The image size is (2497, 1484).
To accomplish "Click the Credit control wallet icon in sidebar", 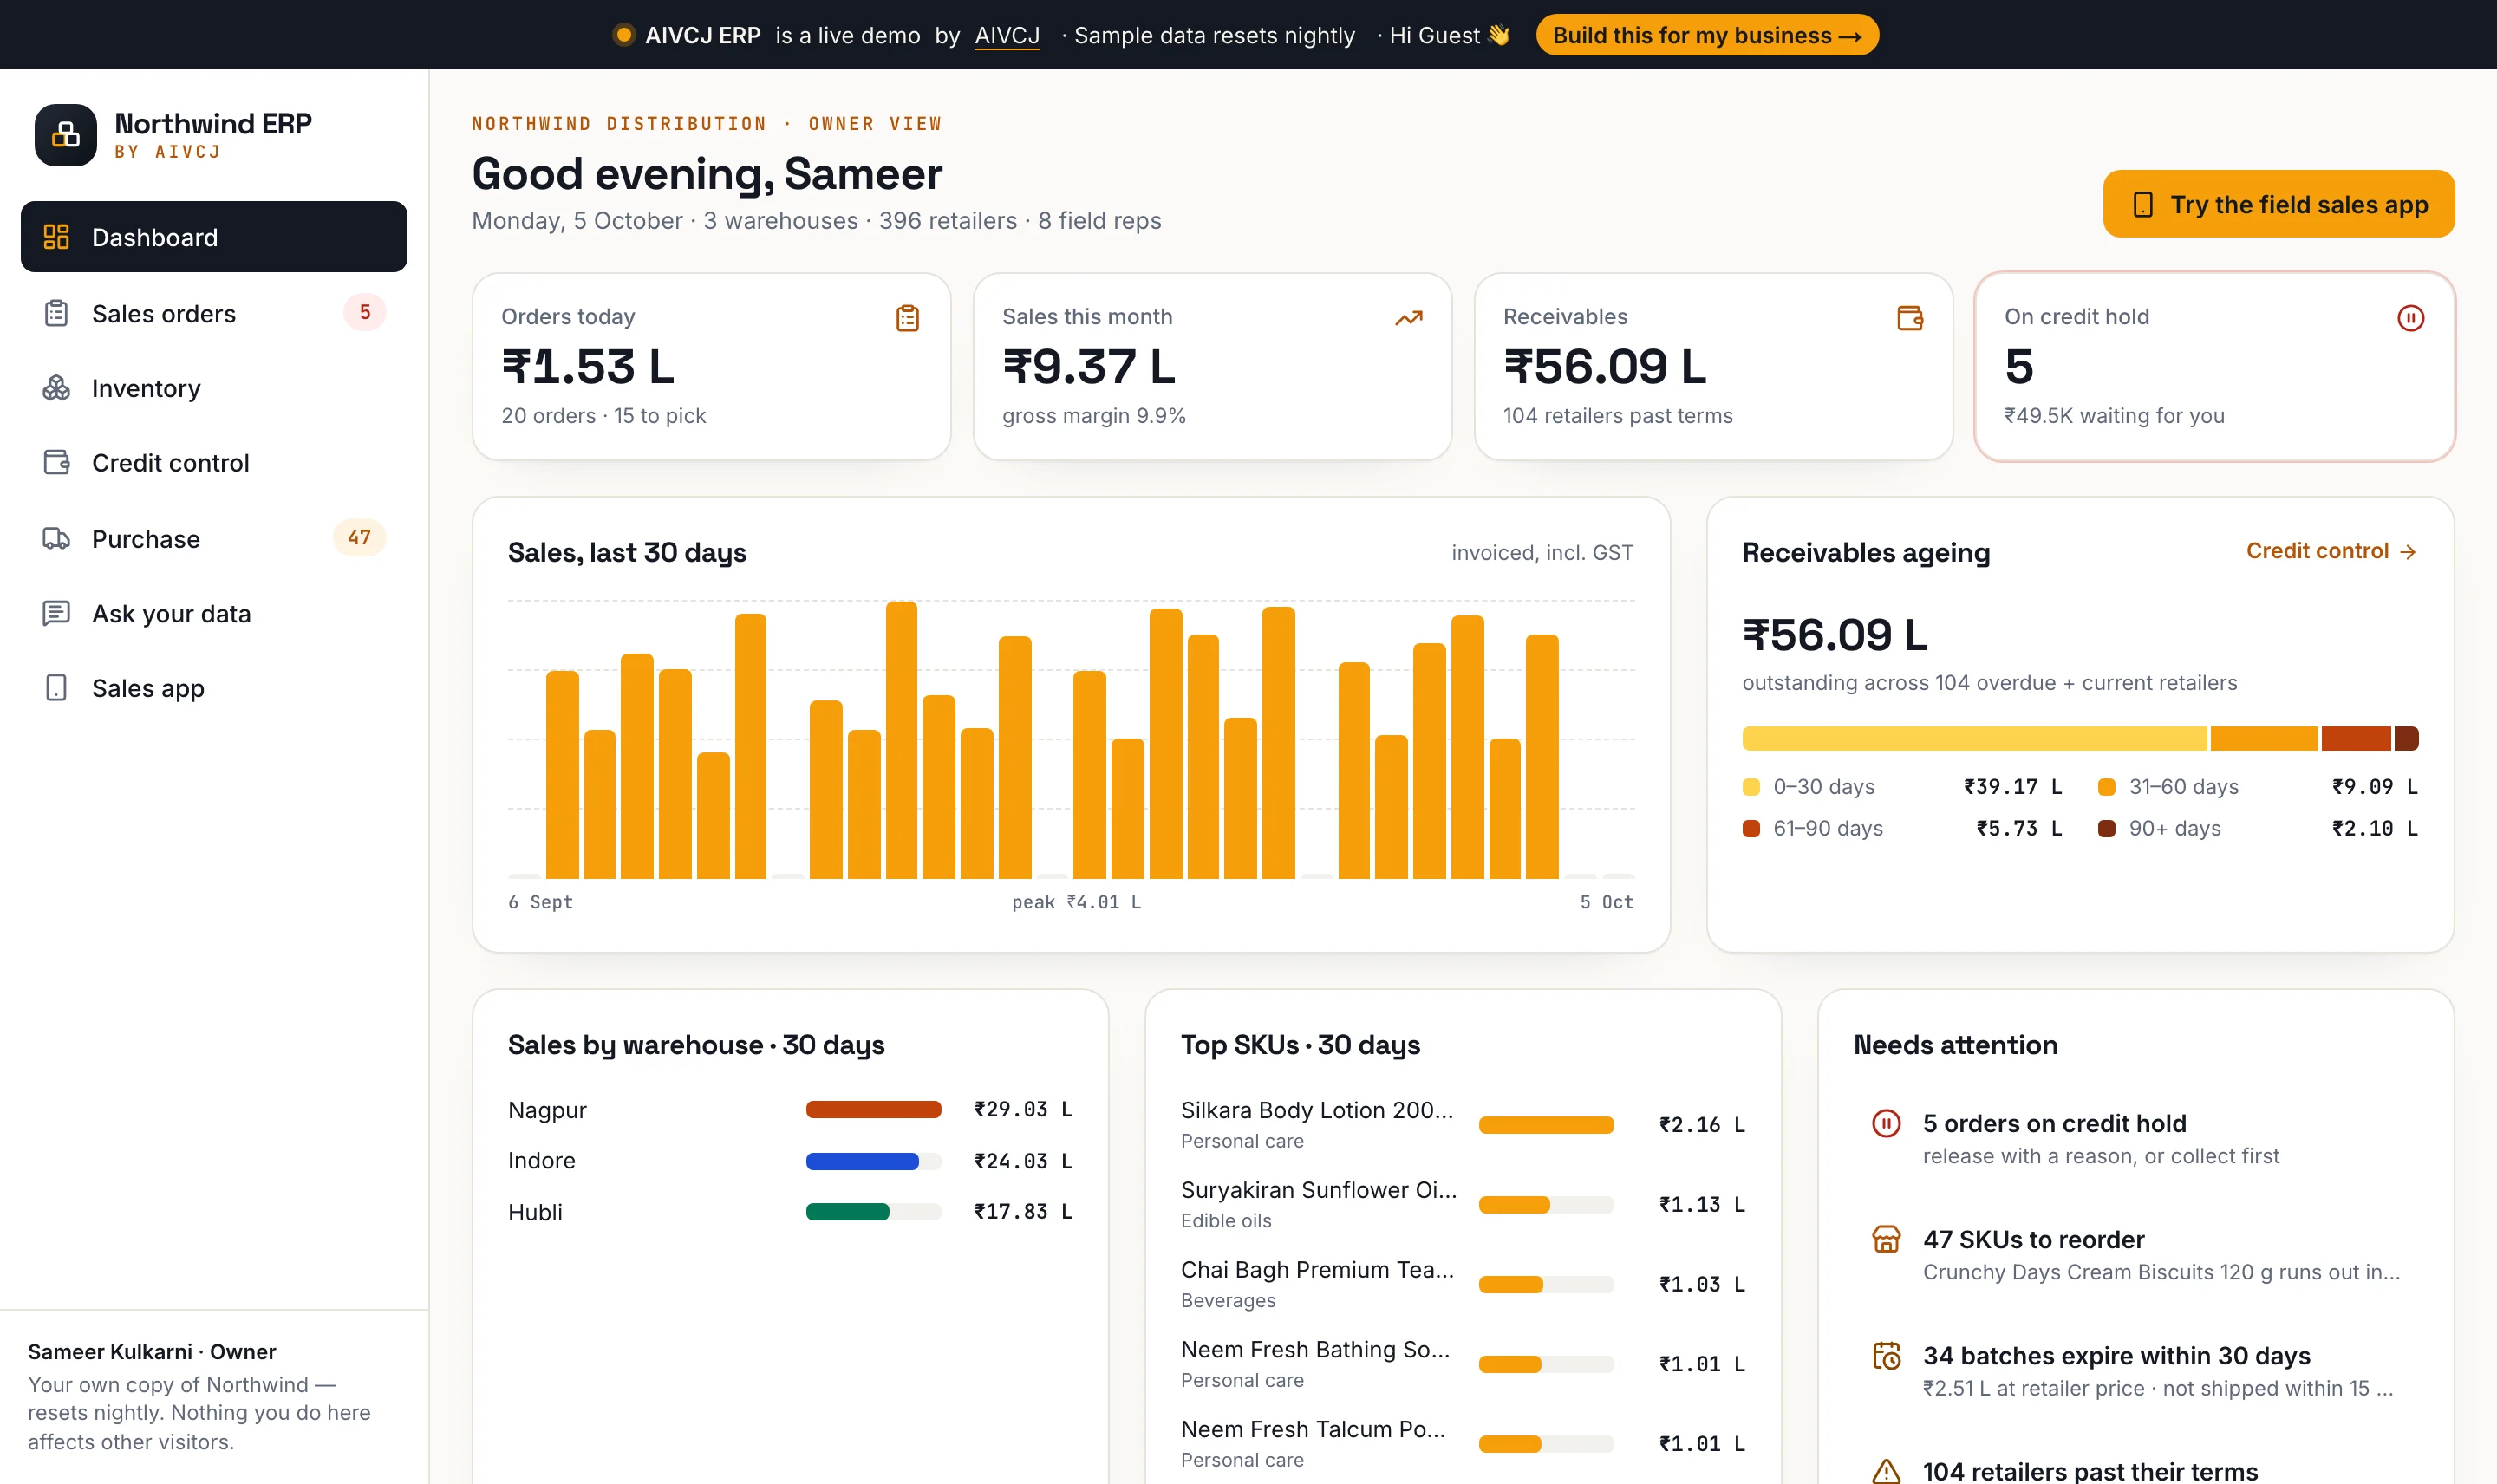I will 56,463.
